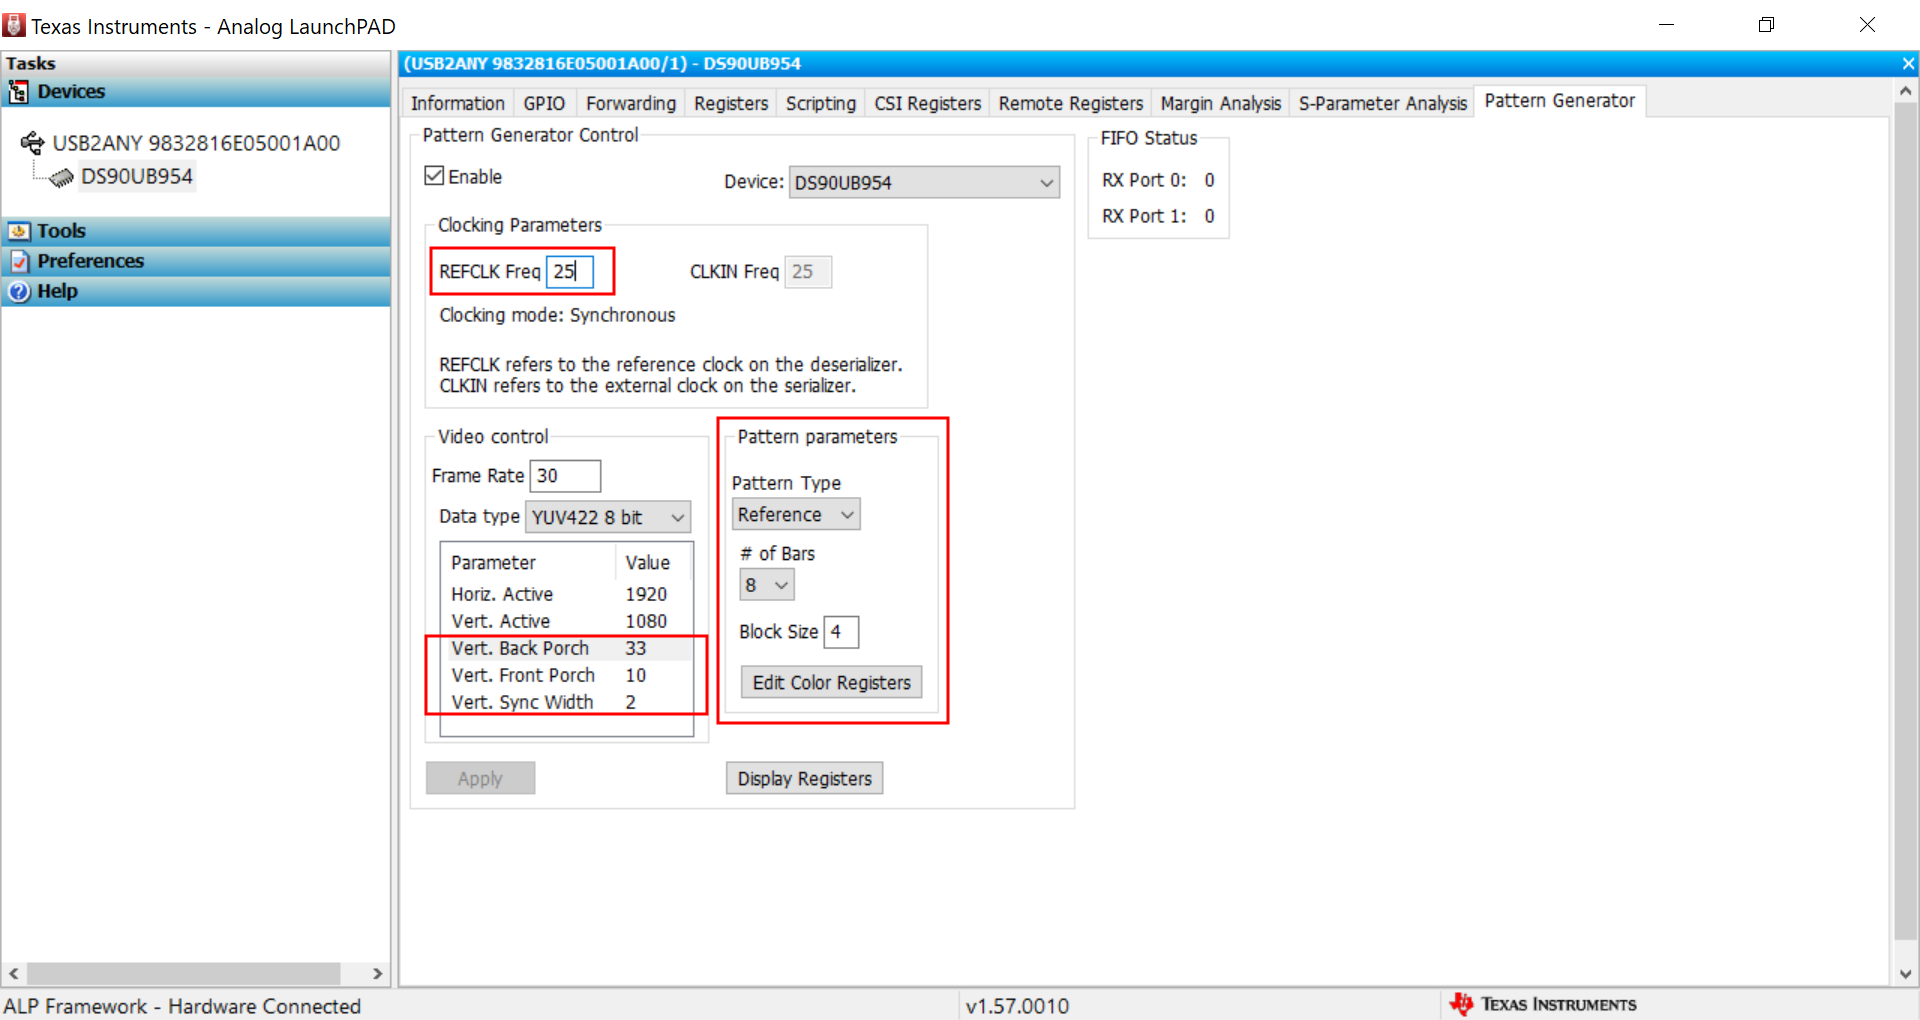Screen dimensions: 1920x1020
Task: Open the Device dropdown showing DS90UB954
Action: click(x=924, y=182)
